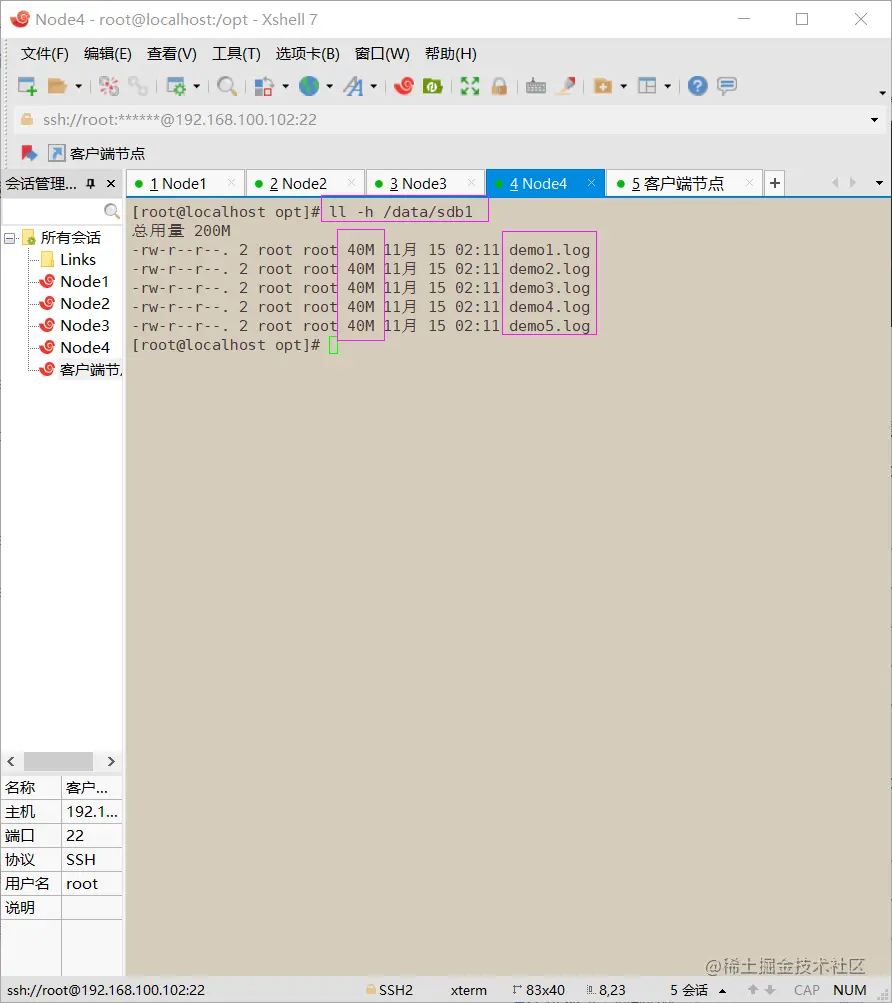Toggle full screen arrows icon
This screenshot has width=892, height=1003.
tap(470, 86)
